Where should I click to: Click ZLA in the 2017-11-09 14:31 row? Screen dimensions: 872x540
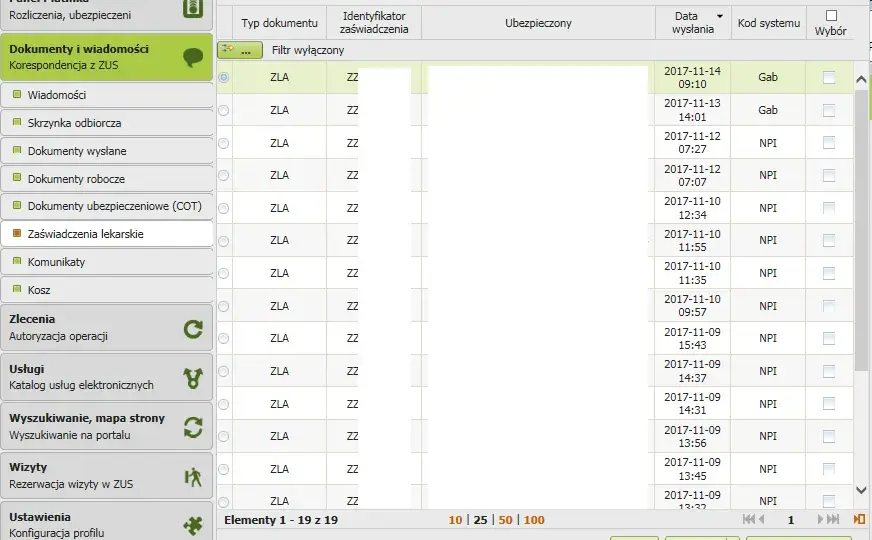pyautogui.click(x=280, y=404)
